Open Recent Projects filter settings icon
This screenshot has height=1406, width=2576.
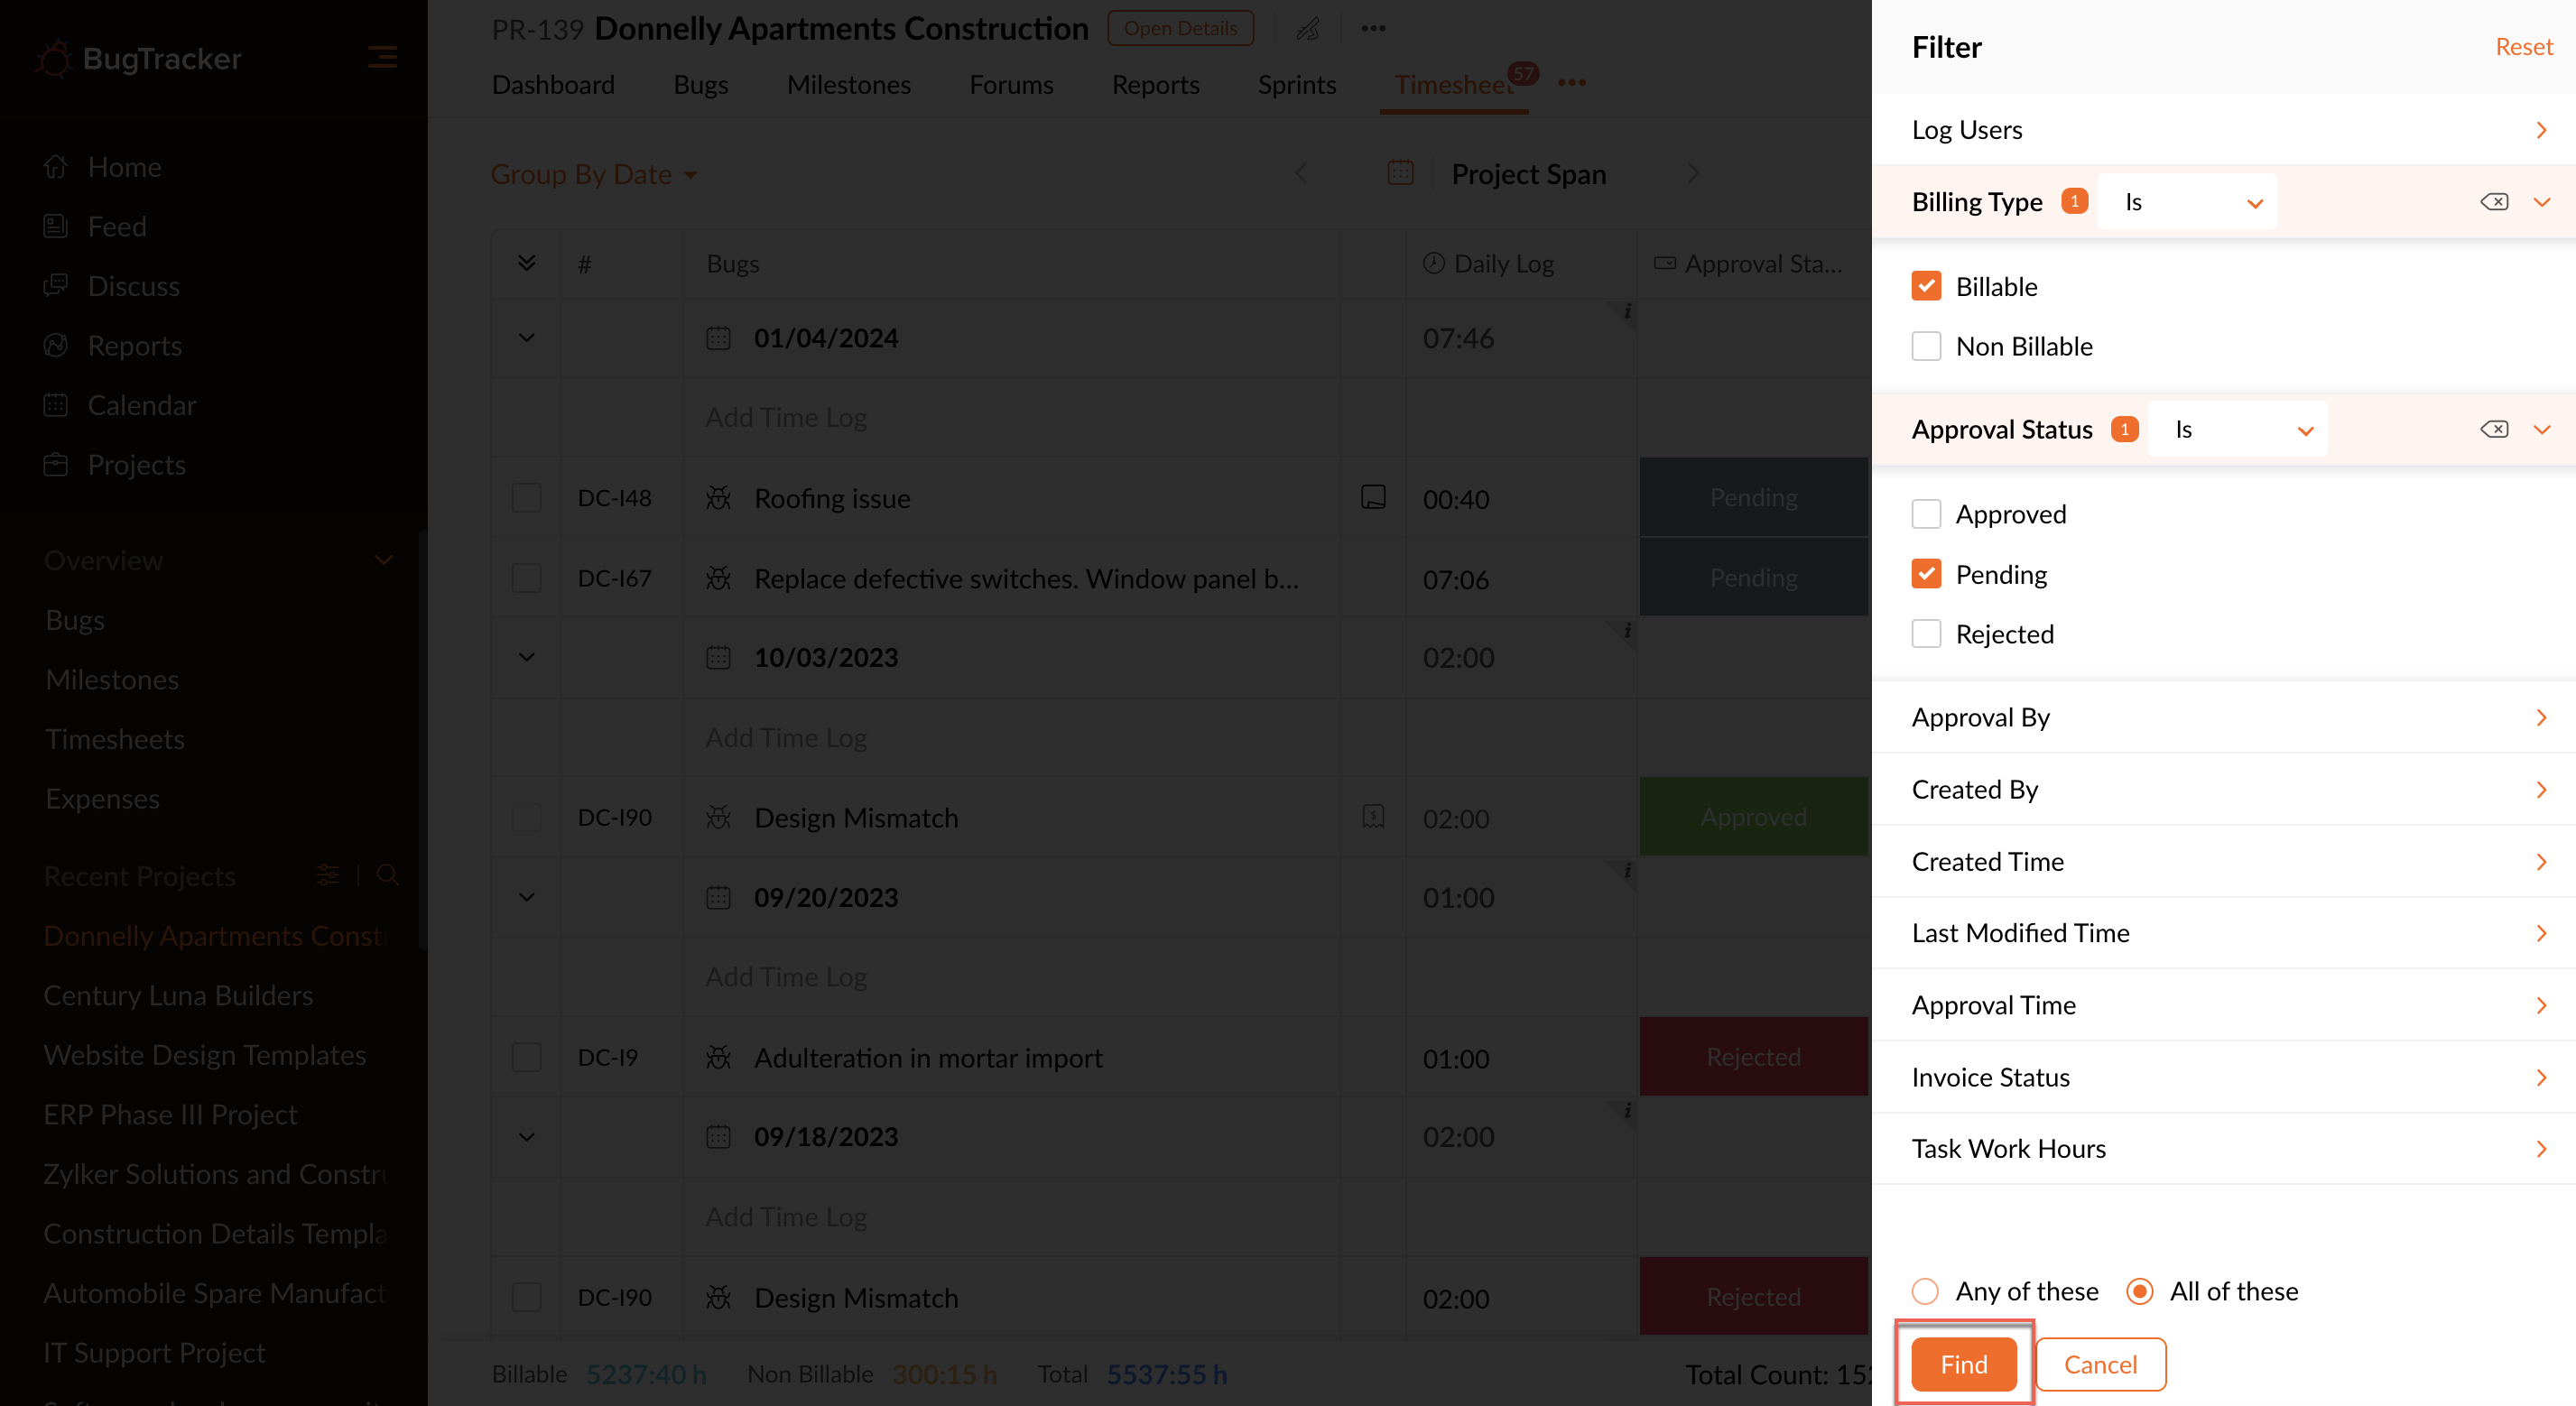coord(328,876)
